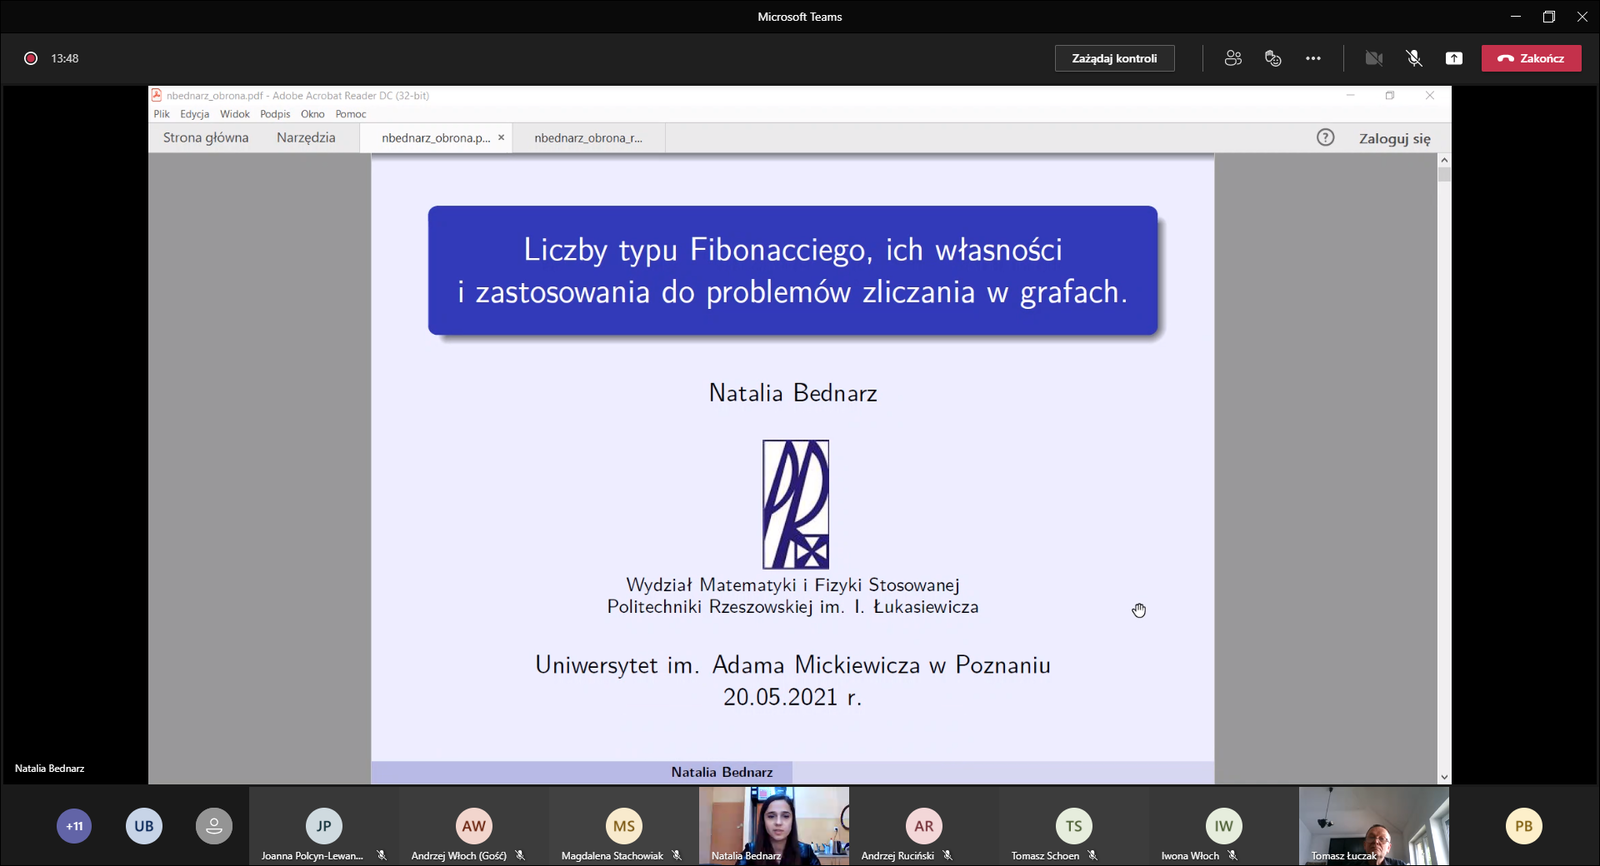Click the scroll-down arrow of PDF scrollbar

[x=1444, y=777]
